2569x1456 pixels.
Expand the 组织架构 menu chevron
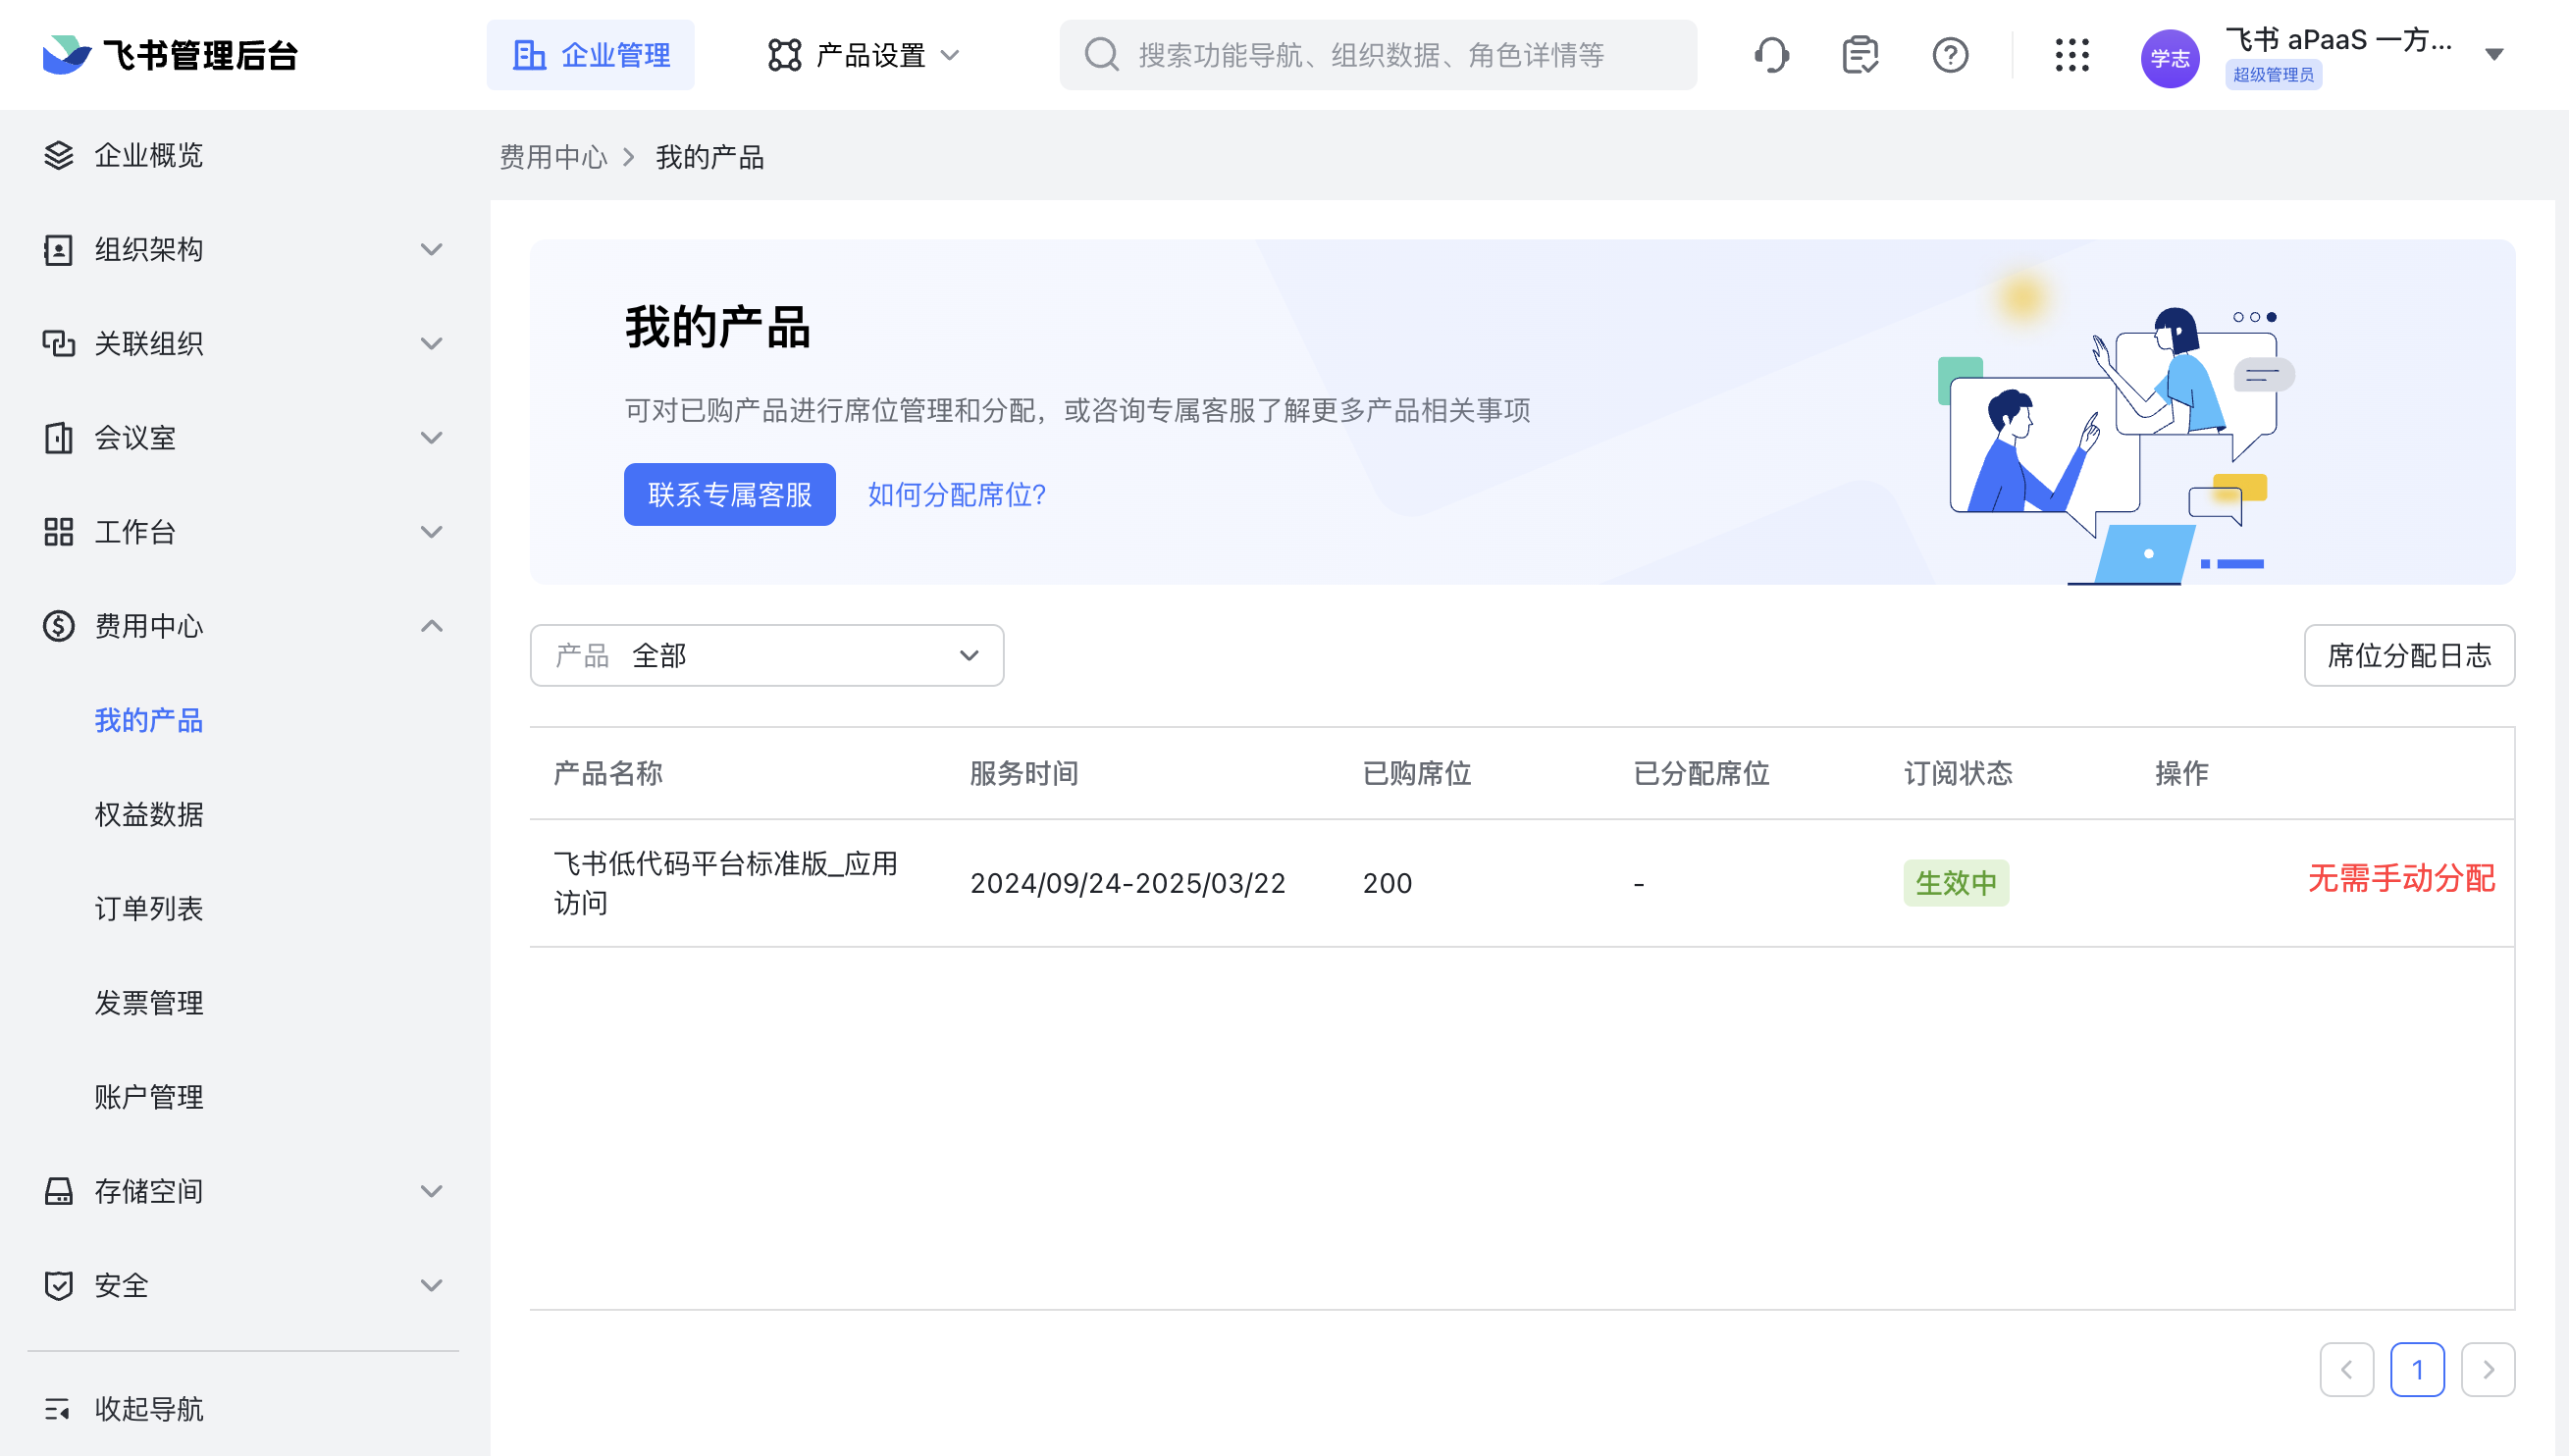pos(431,249)
